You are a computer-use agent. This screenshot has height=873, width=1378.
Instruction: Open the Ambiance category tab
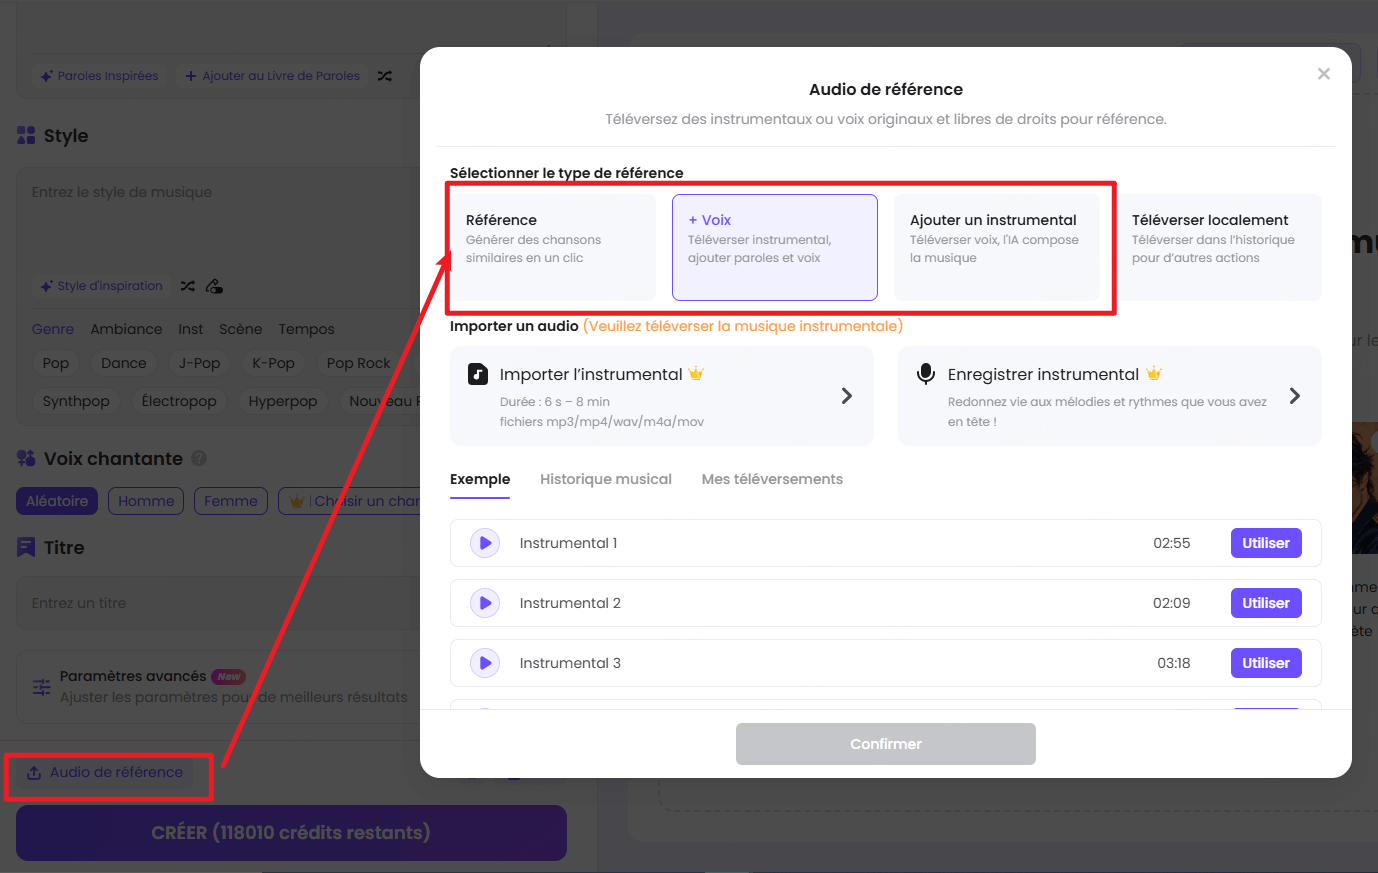(x=126, y=329)
